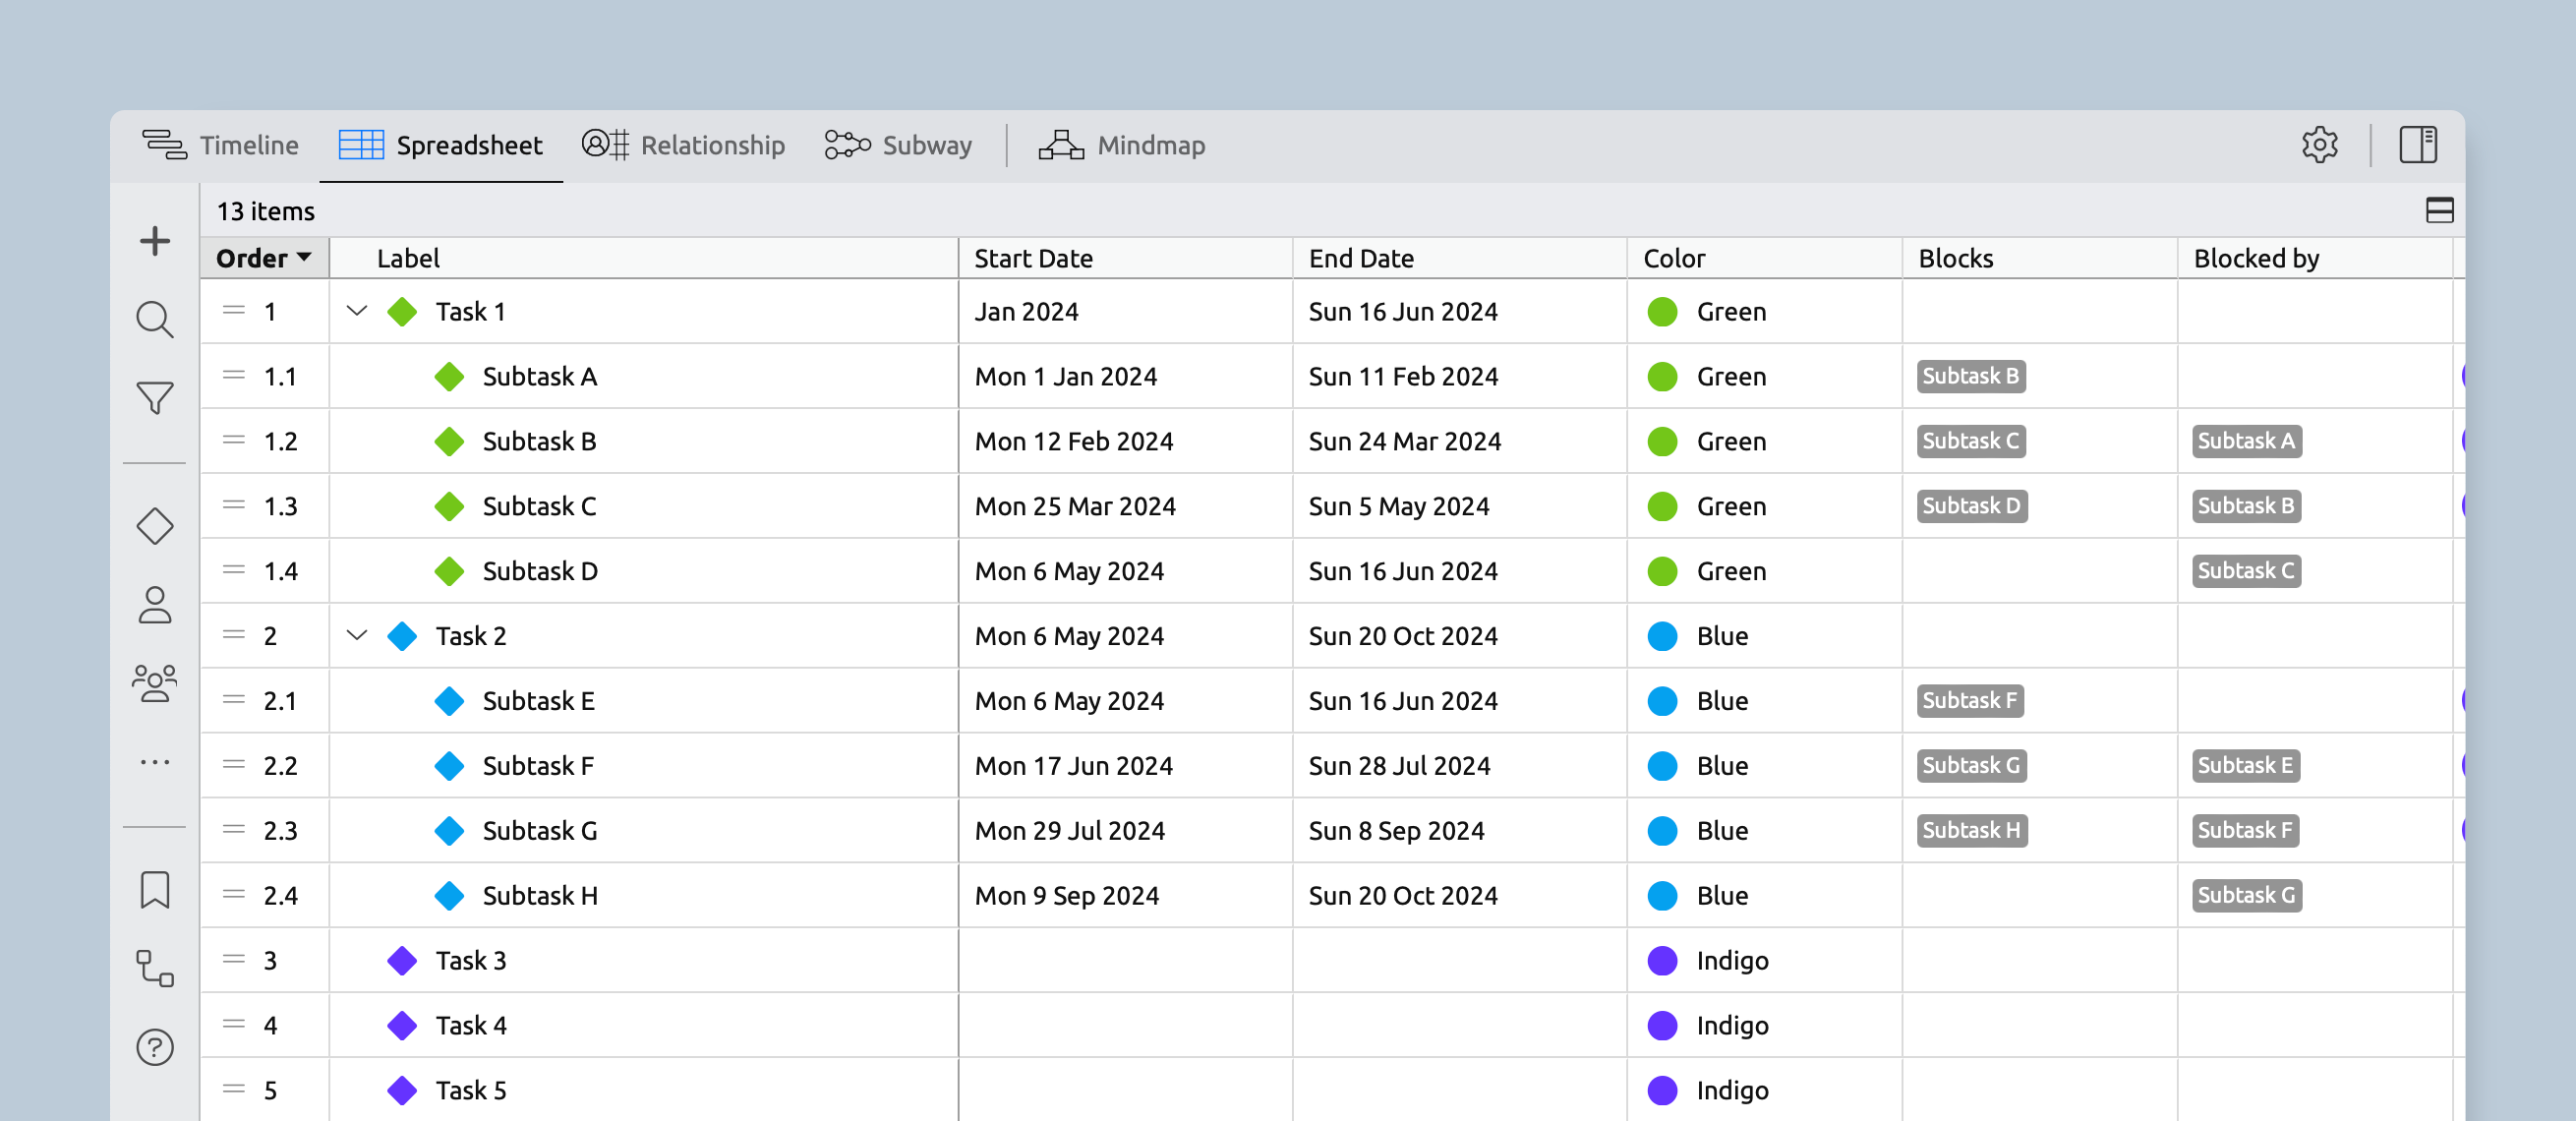Screen dimensions: 2576x1121
Task: Click the Label column header
Action: pos(643,258)
